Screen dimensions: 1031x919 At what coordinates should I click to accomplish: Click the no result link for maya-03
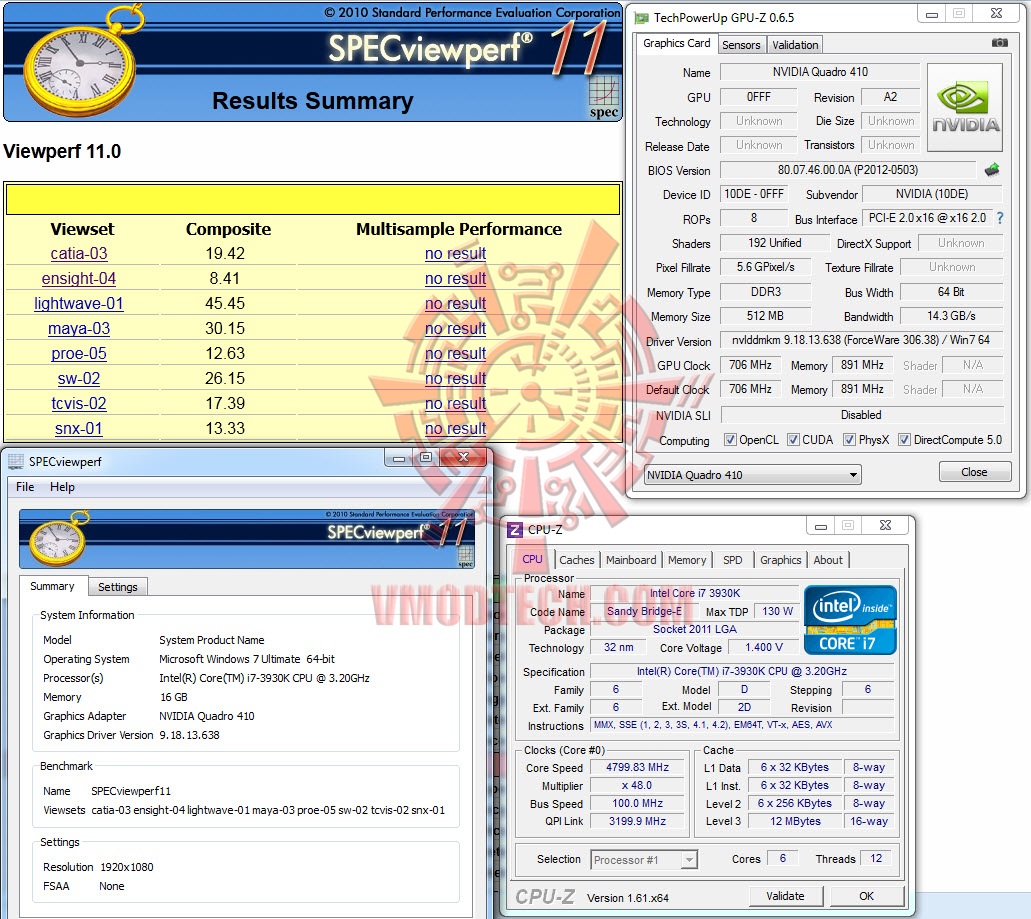click(x=455, y=329)
